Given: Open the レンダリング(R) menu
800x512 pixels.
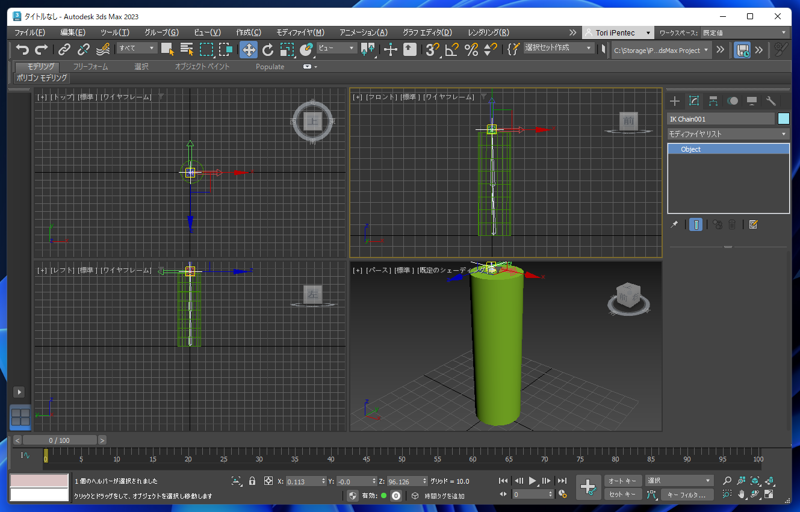Looking at the screenshot, I should (x=488, y=33).
